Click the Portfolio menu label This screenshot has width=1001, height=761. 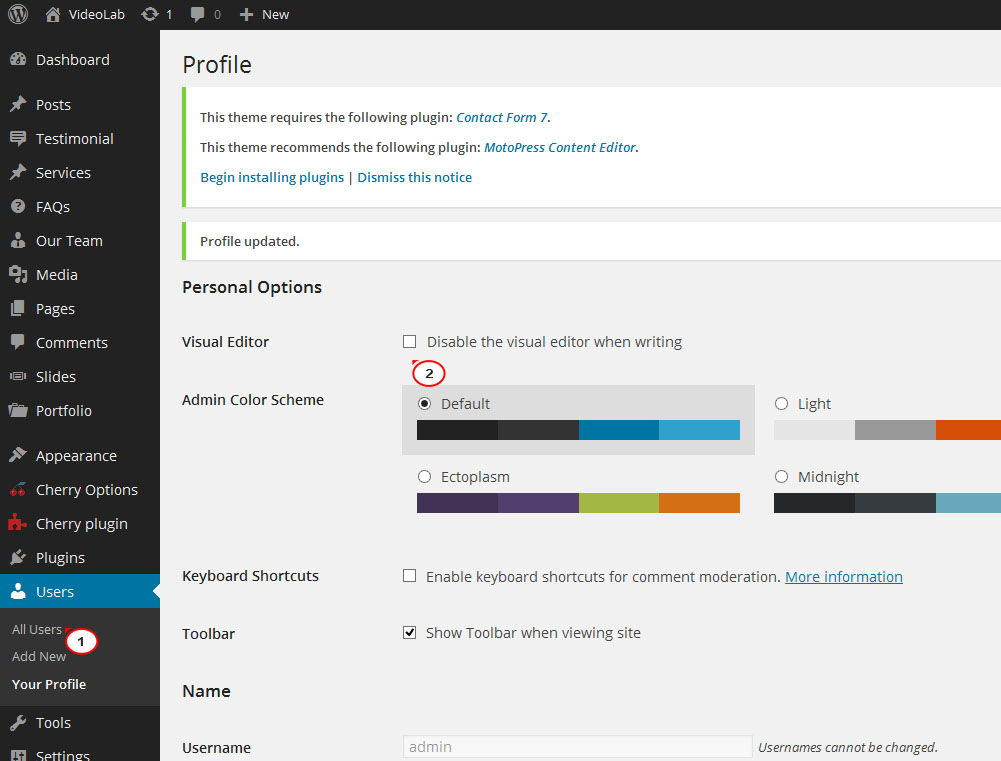64,411
